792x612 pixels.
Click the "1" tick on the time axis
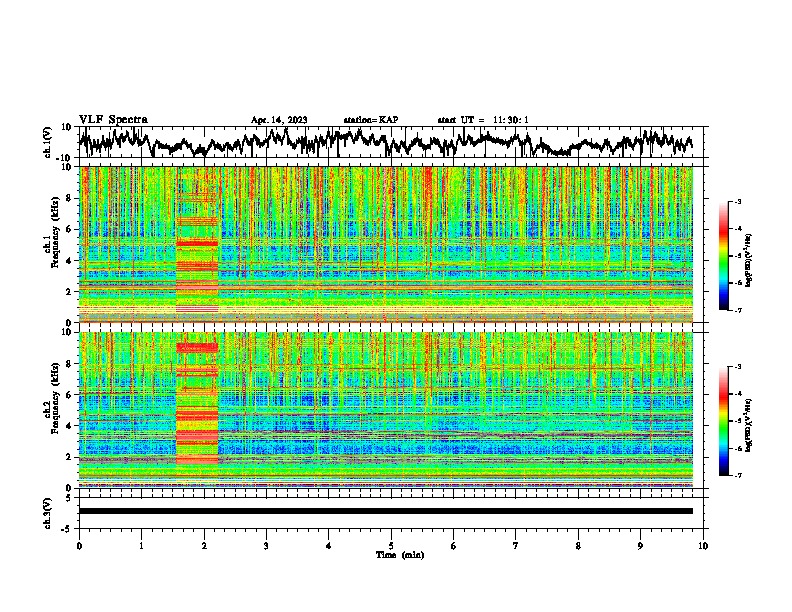tap(141, 546)
